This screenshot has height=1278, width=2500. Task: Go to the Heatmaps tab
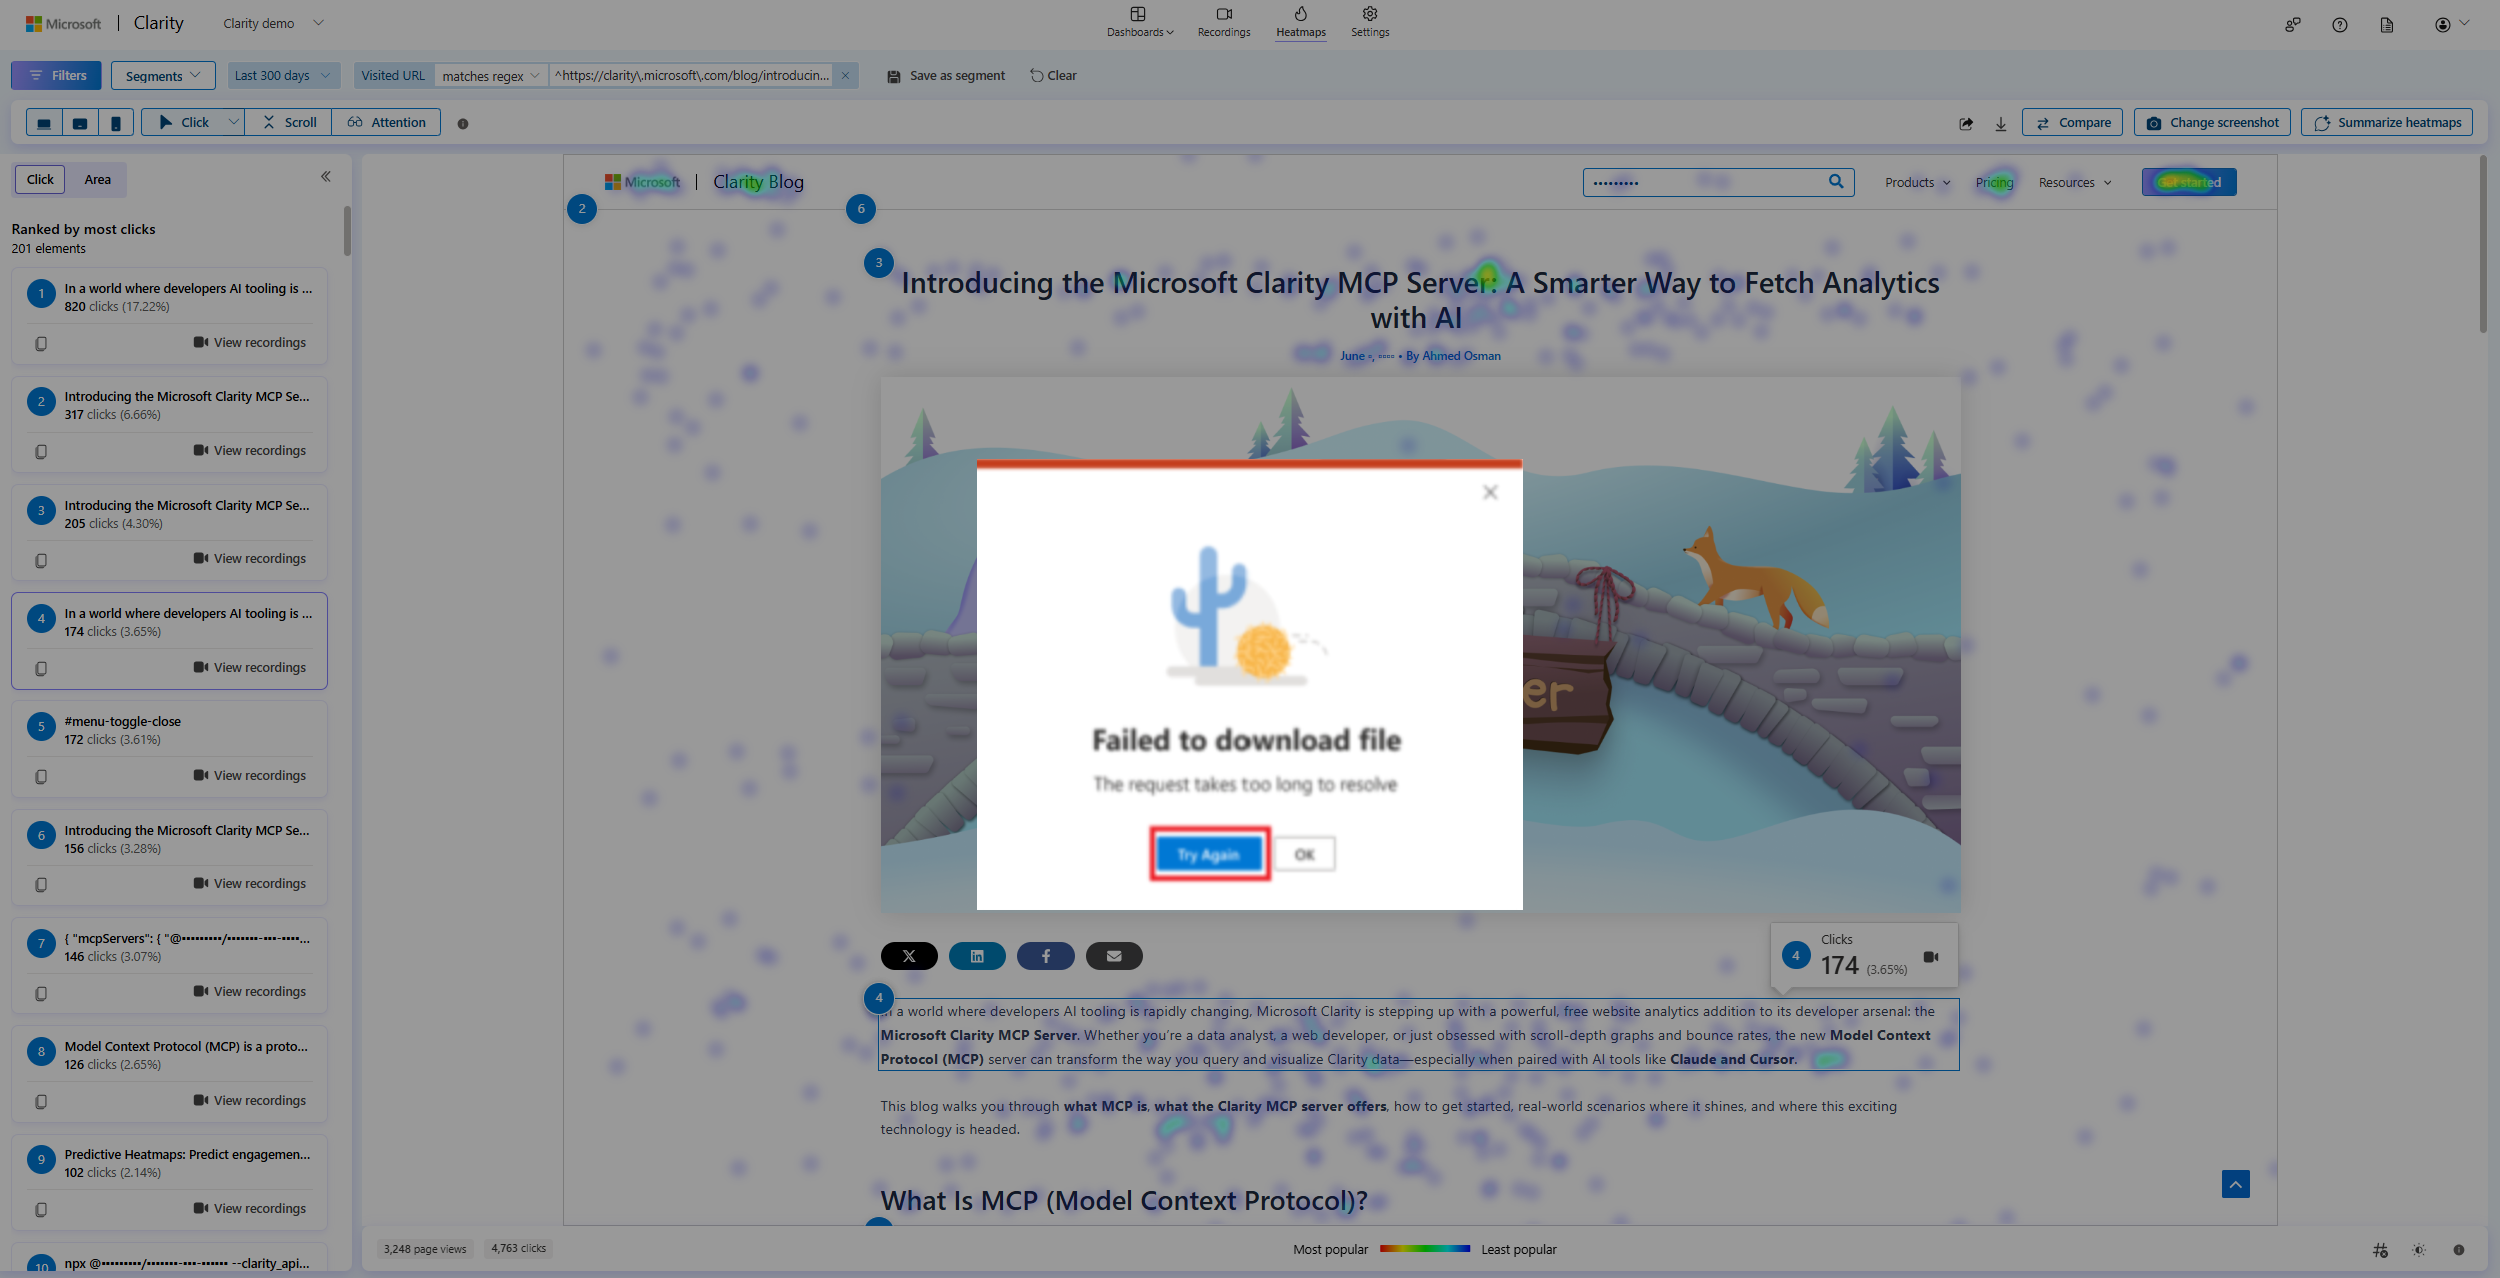[x=1301, y=22]
